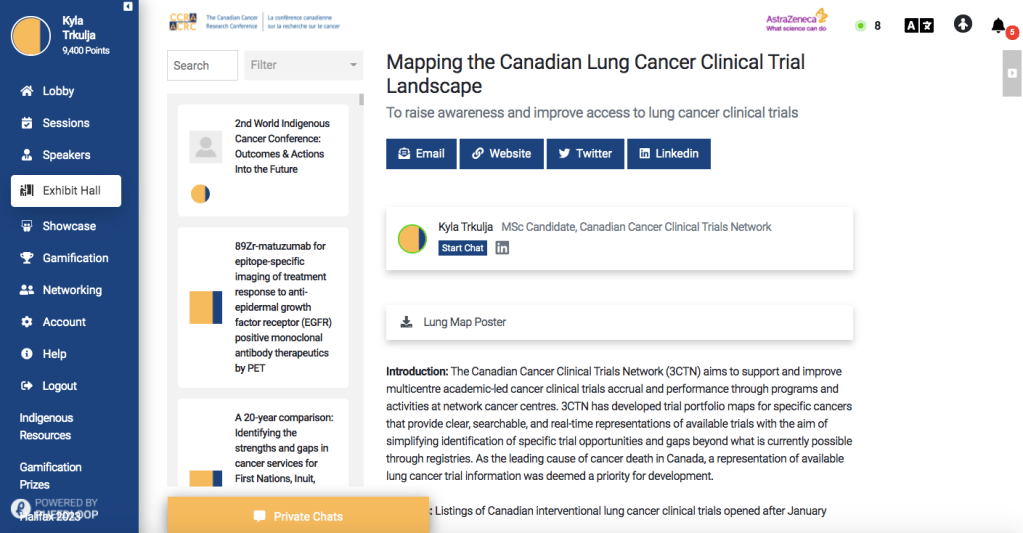Open the Gamification menu item

pos(75,258)
